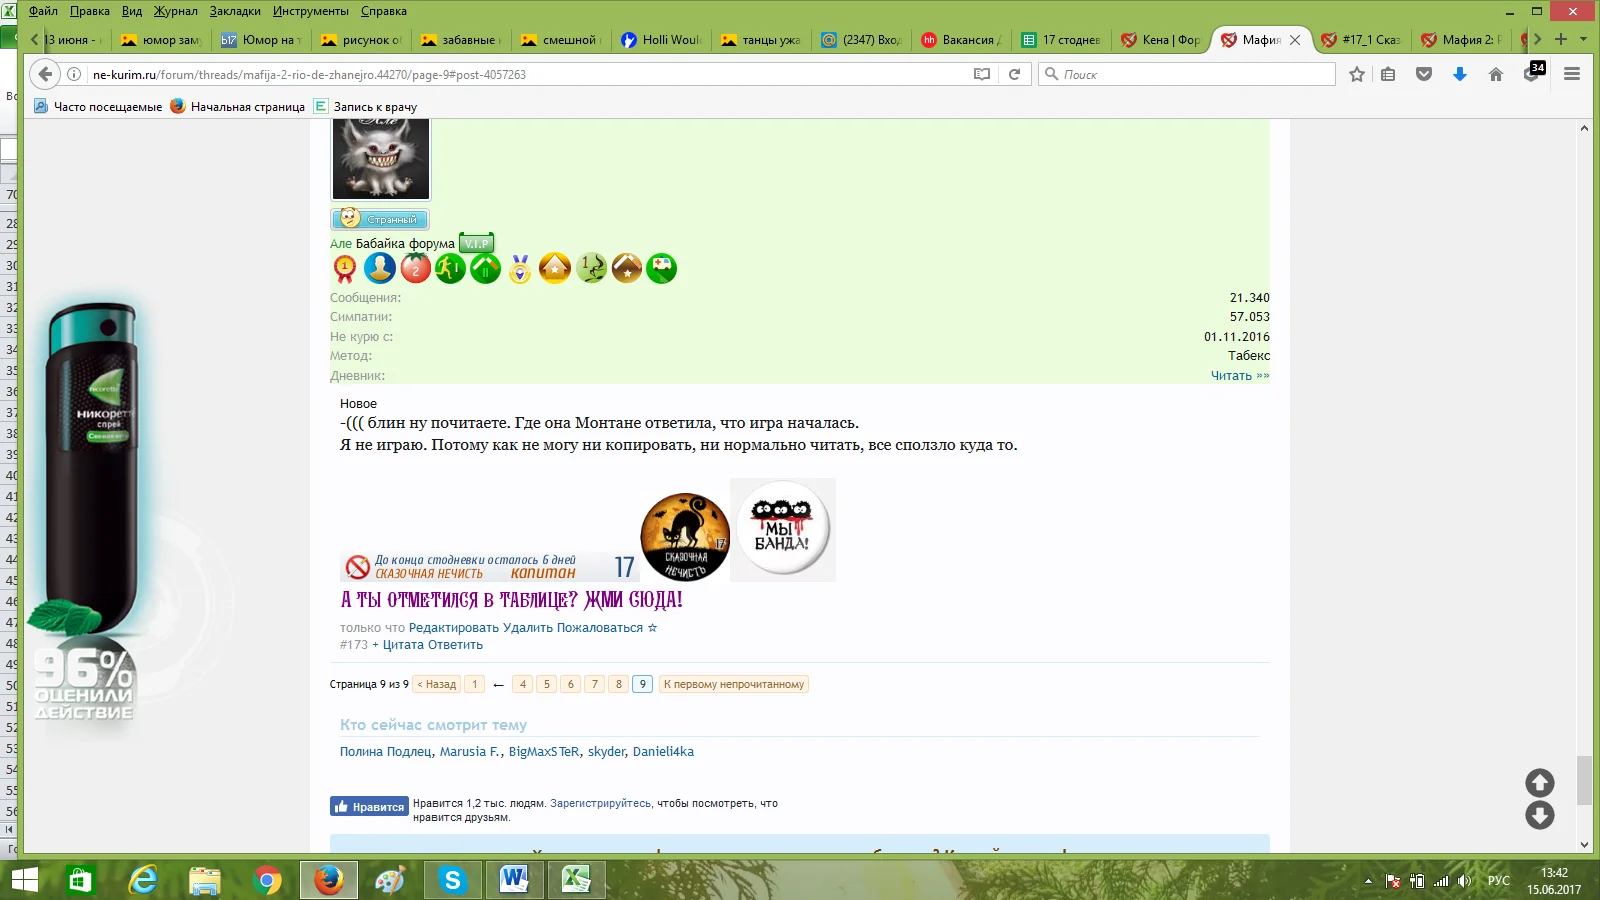Screen dimensions: 1600x900
Task: Open the bookmarks library list icon
Action: pyautogui.click(x=1388, y=74)
